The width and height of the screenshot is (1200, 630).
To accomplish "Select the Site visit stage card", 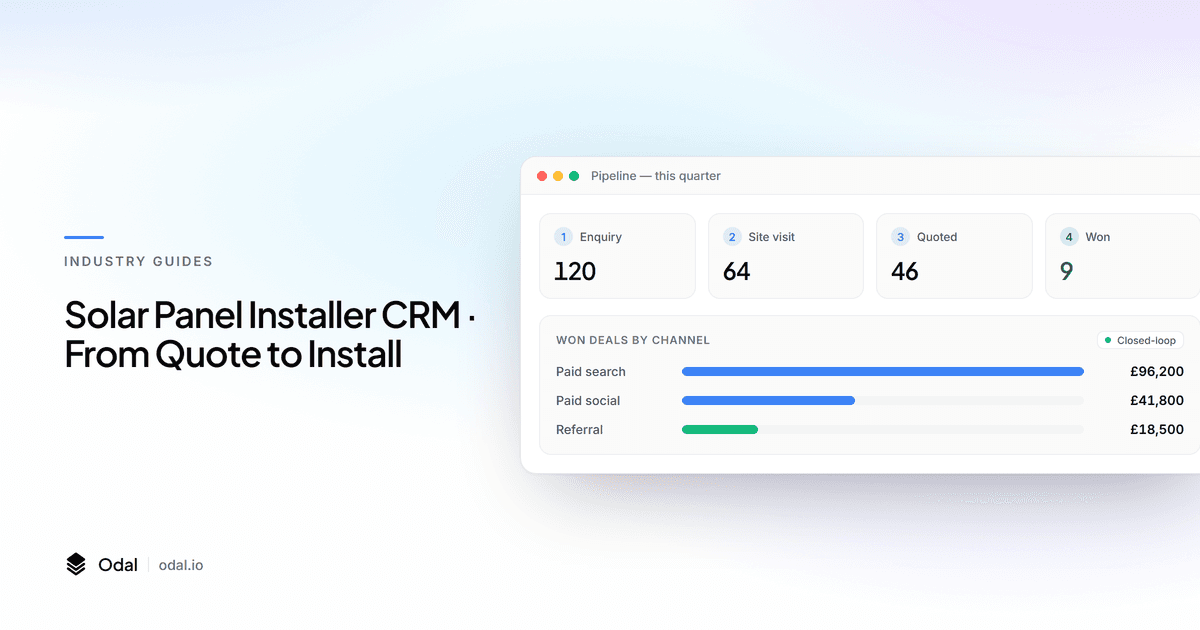I will [786, 256].
